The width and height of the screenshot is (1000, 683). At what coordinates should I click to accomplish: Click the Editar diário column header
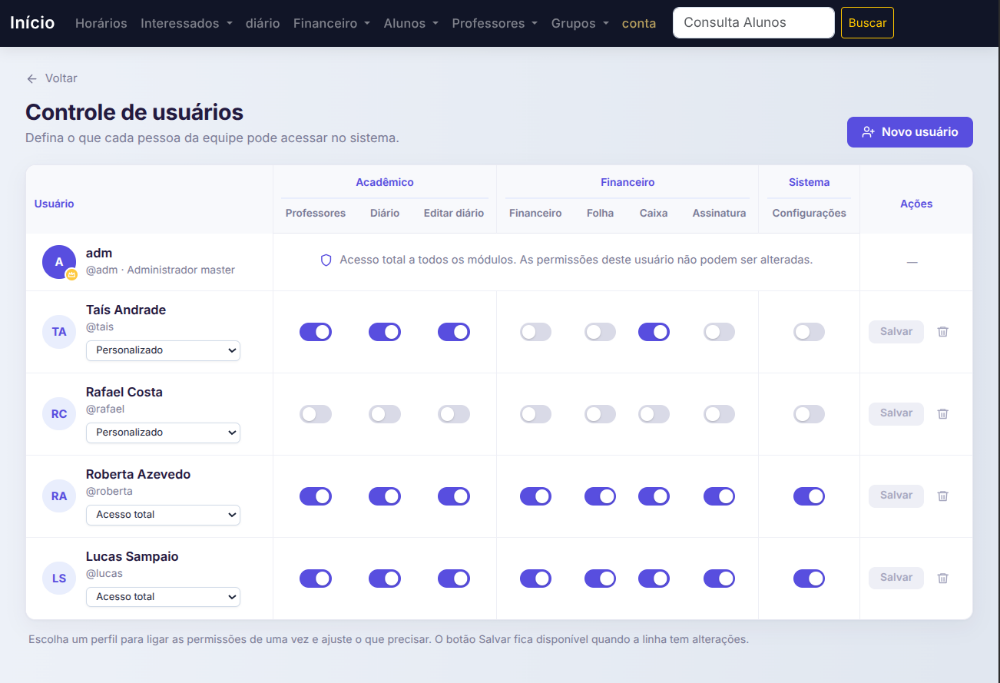pyautogui.click(x=454, y=213)
